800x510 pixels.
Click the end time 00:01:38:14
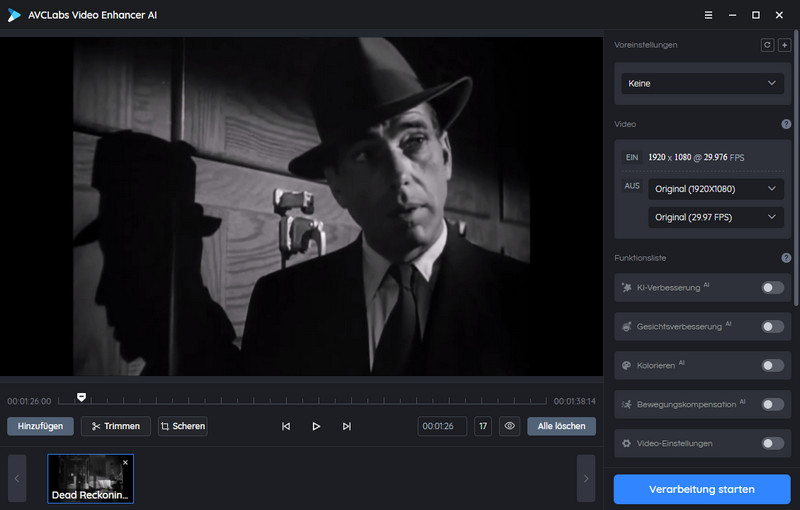[x=574, y=401]
